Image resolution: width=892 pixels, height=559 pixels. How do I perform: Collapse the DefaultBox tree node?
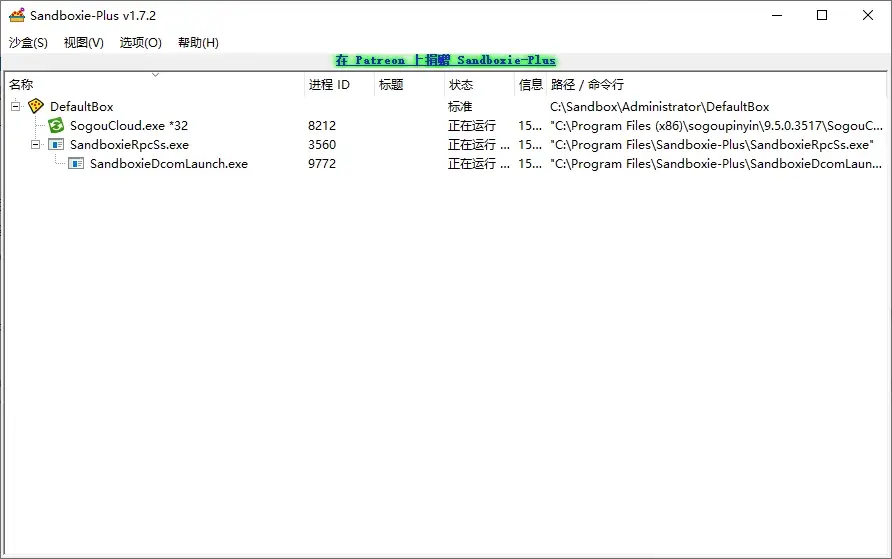[x=16, y=106]
